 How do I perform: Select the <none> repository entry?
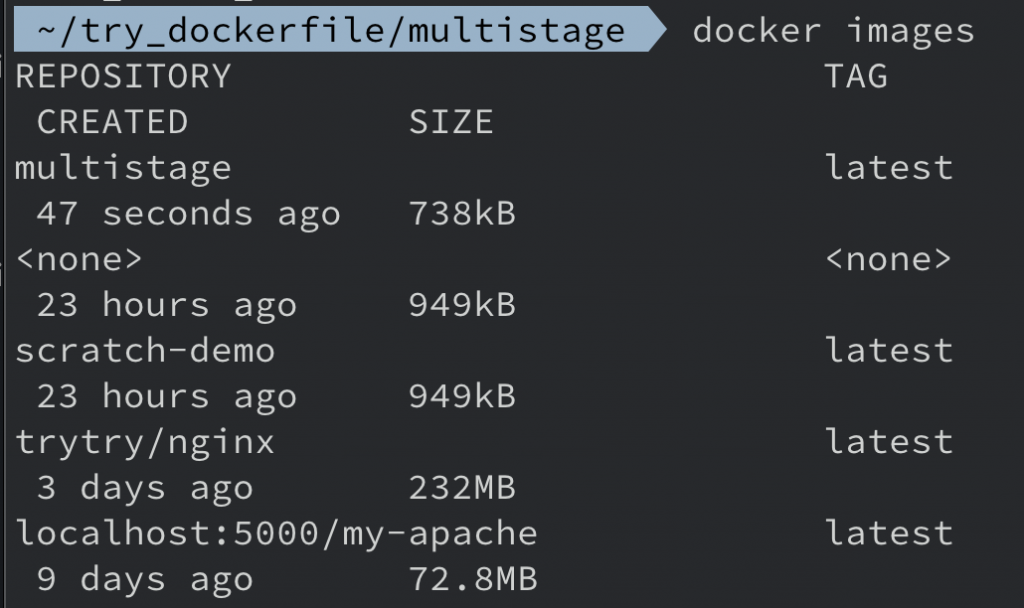[x=79, y=259]
